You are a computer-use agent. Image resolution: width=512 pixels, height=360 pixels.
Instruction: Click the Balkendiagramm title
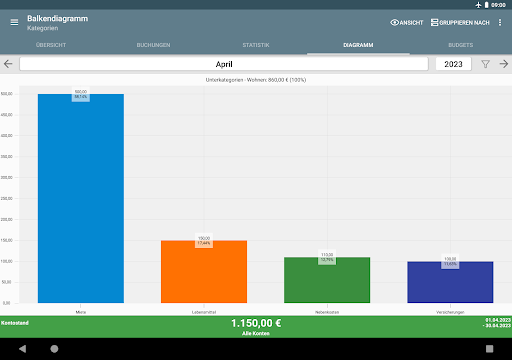58,19
